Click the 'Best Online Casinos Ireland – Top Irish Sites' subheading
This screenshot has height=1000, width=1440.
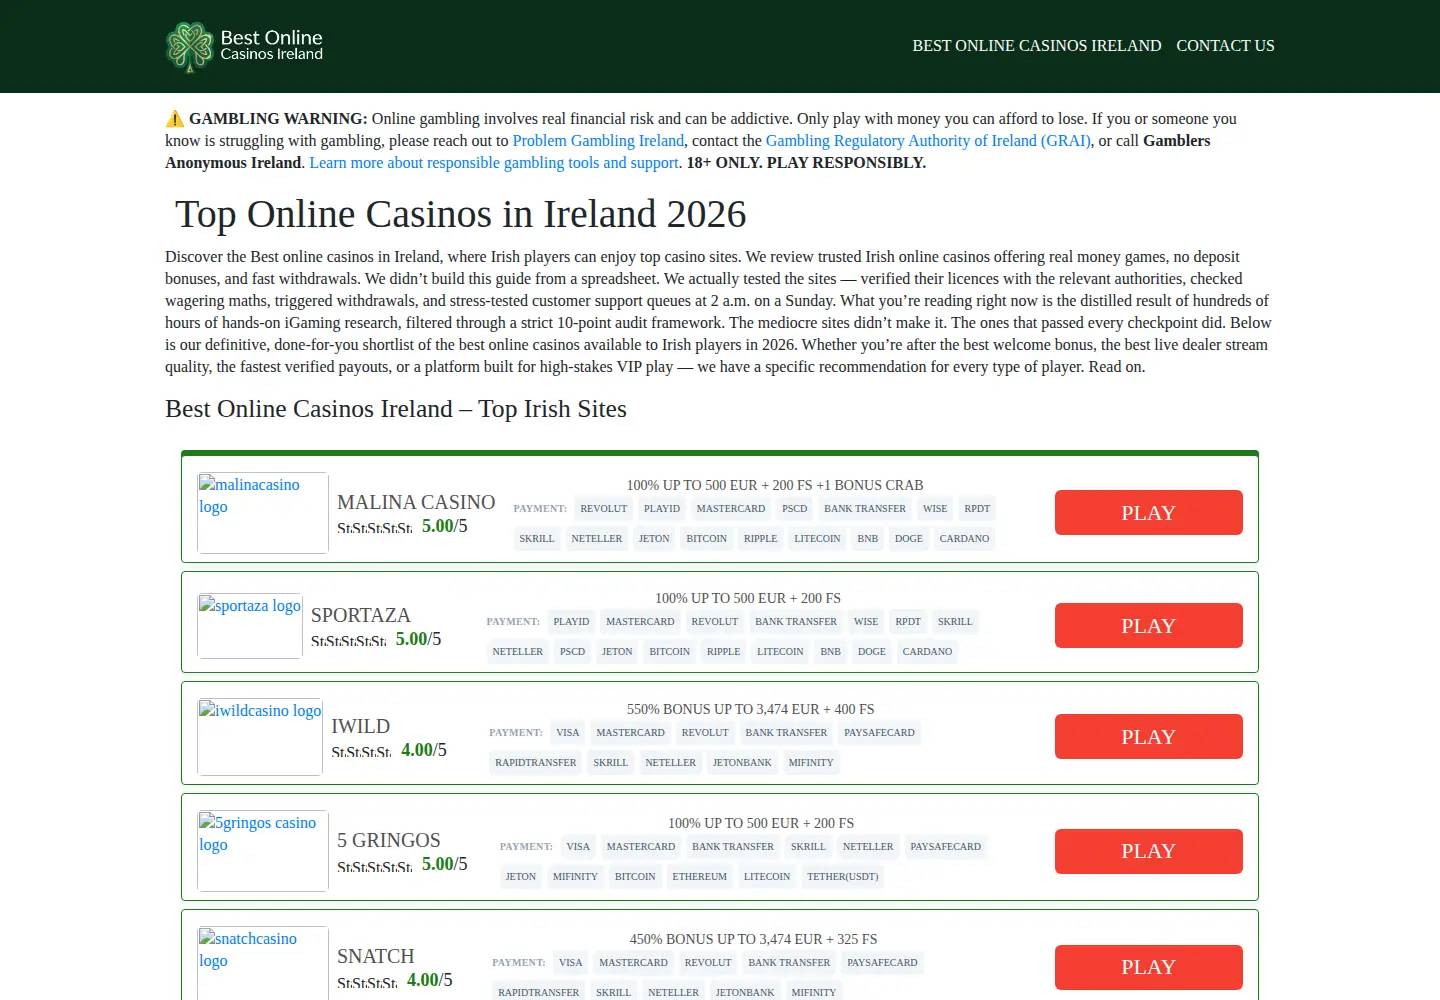coord(396,409)
